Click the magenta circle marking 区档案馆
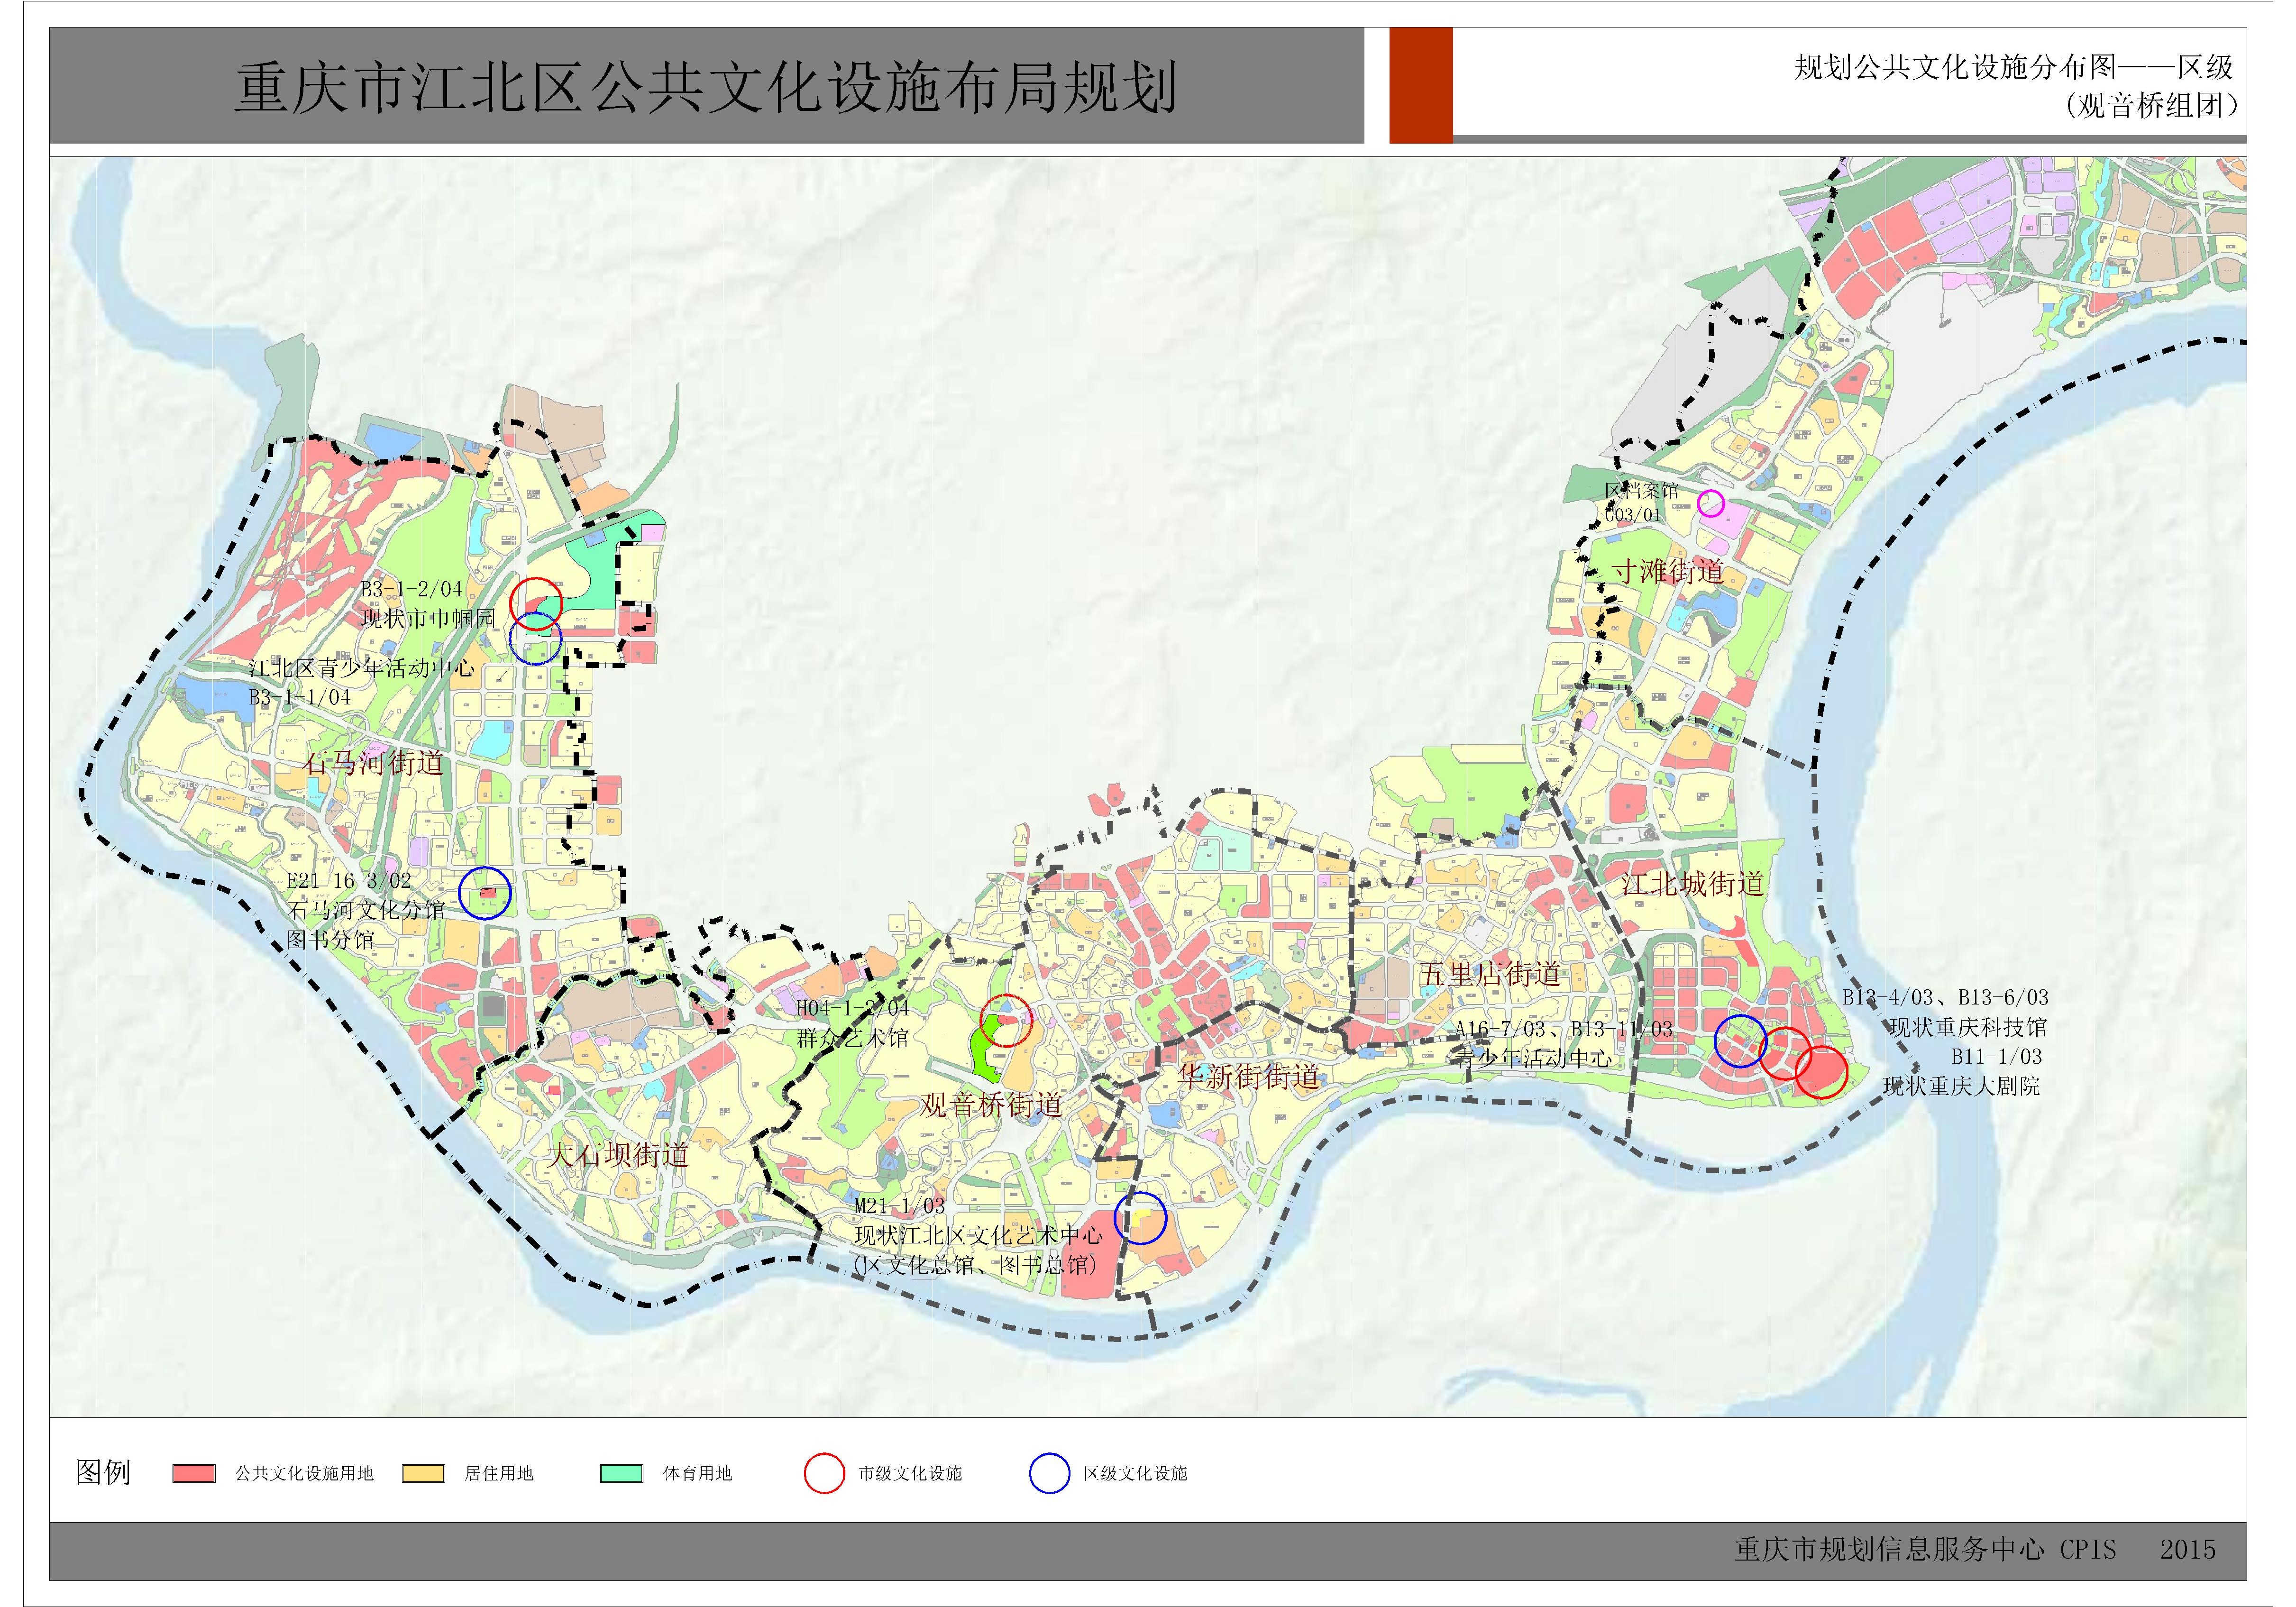The width and height of the screenshot is (2296, 1607). [1711, 503]
